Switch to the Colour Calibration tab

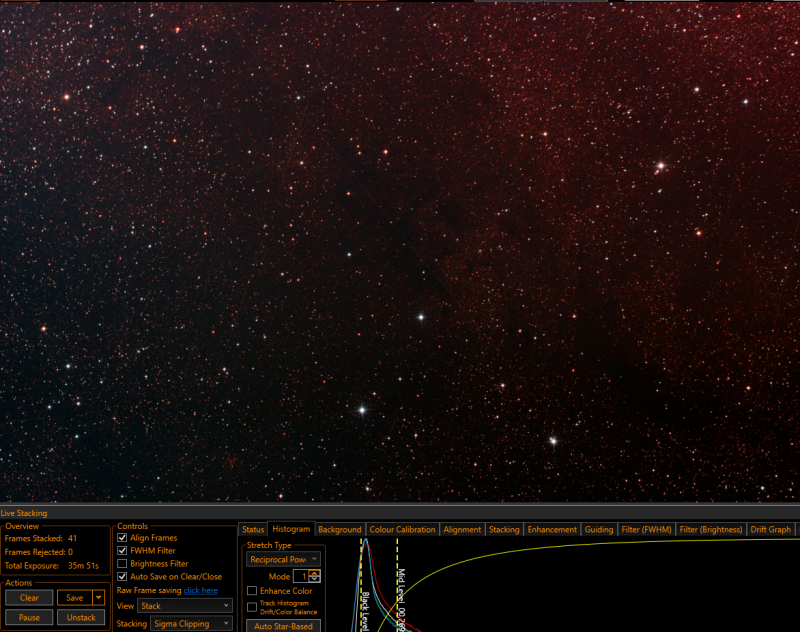tap(402, 529)
